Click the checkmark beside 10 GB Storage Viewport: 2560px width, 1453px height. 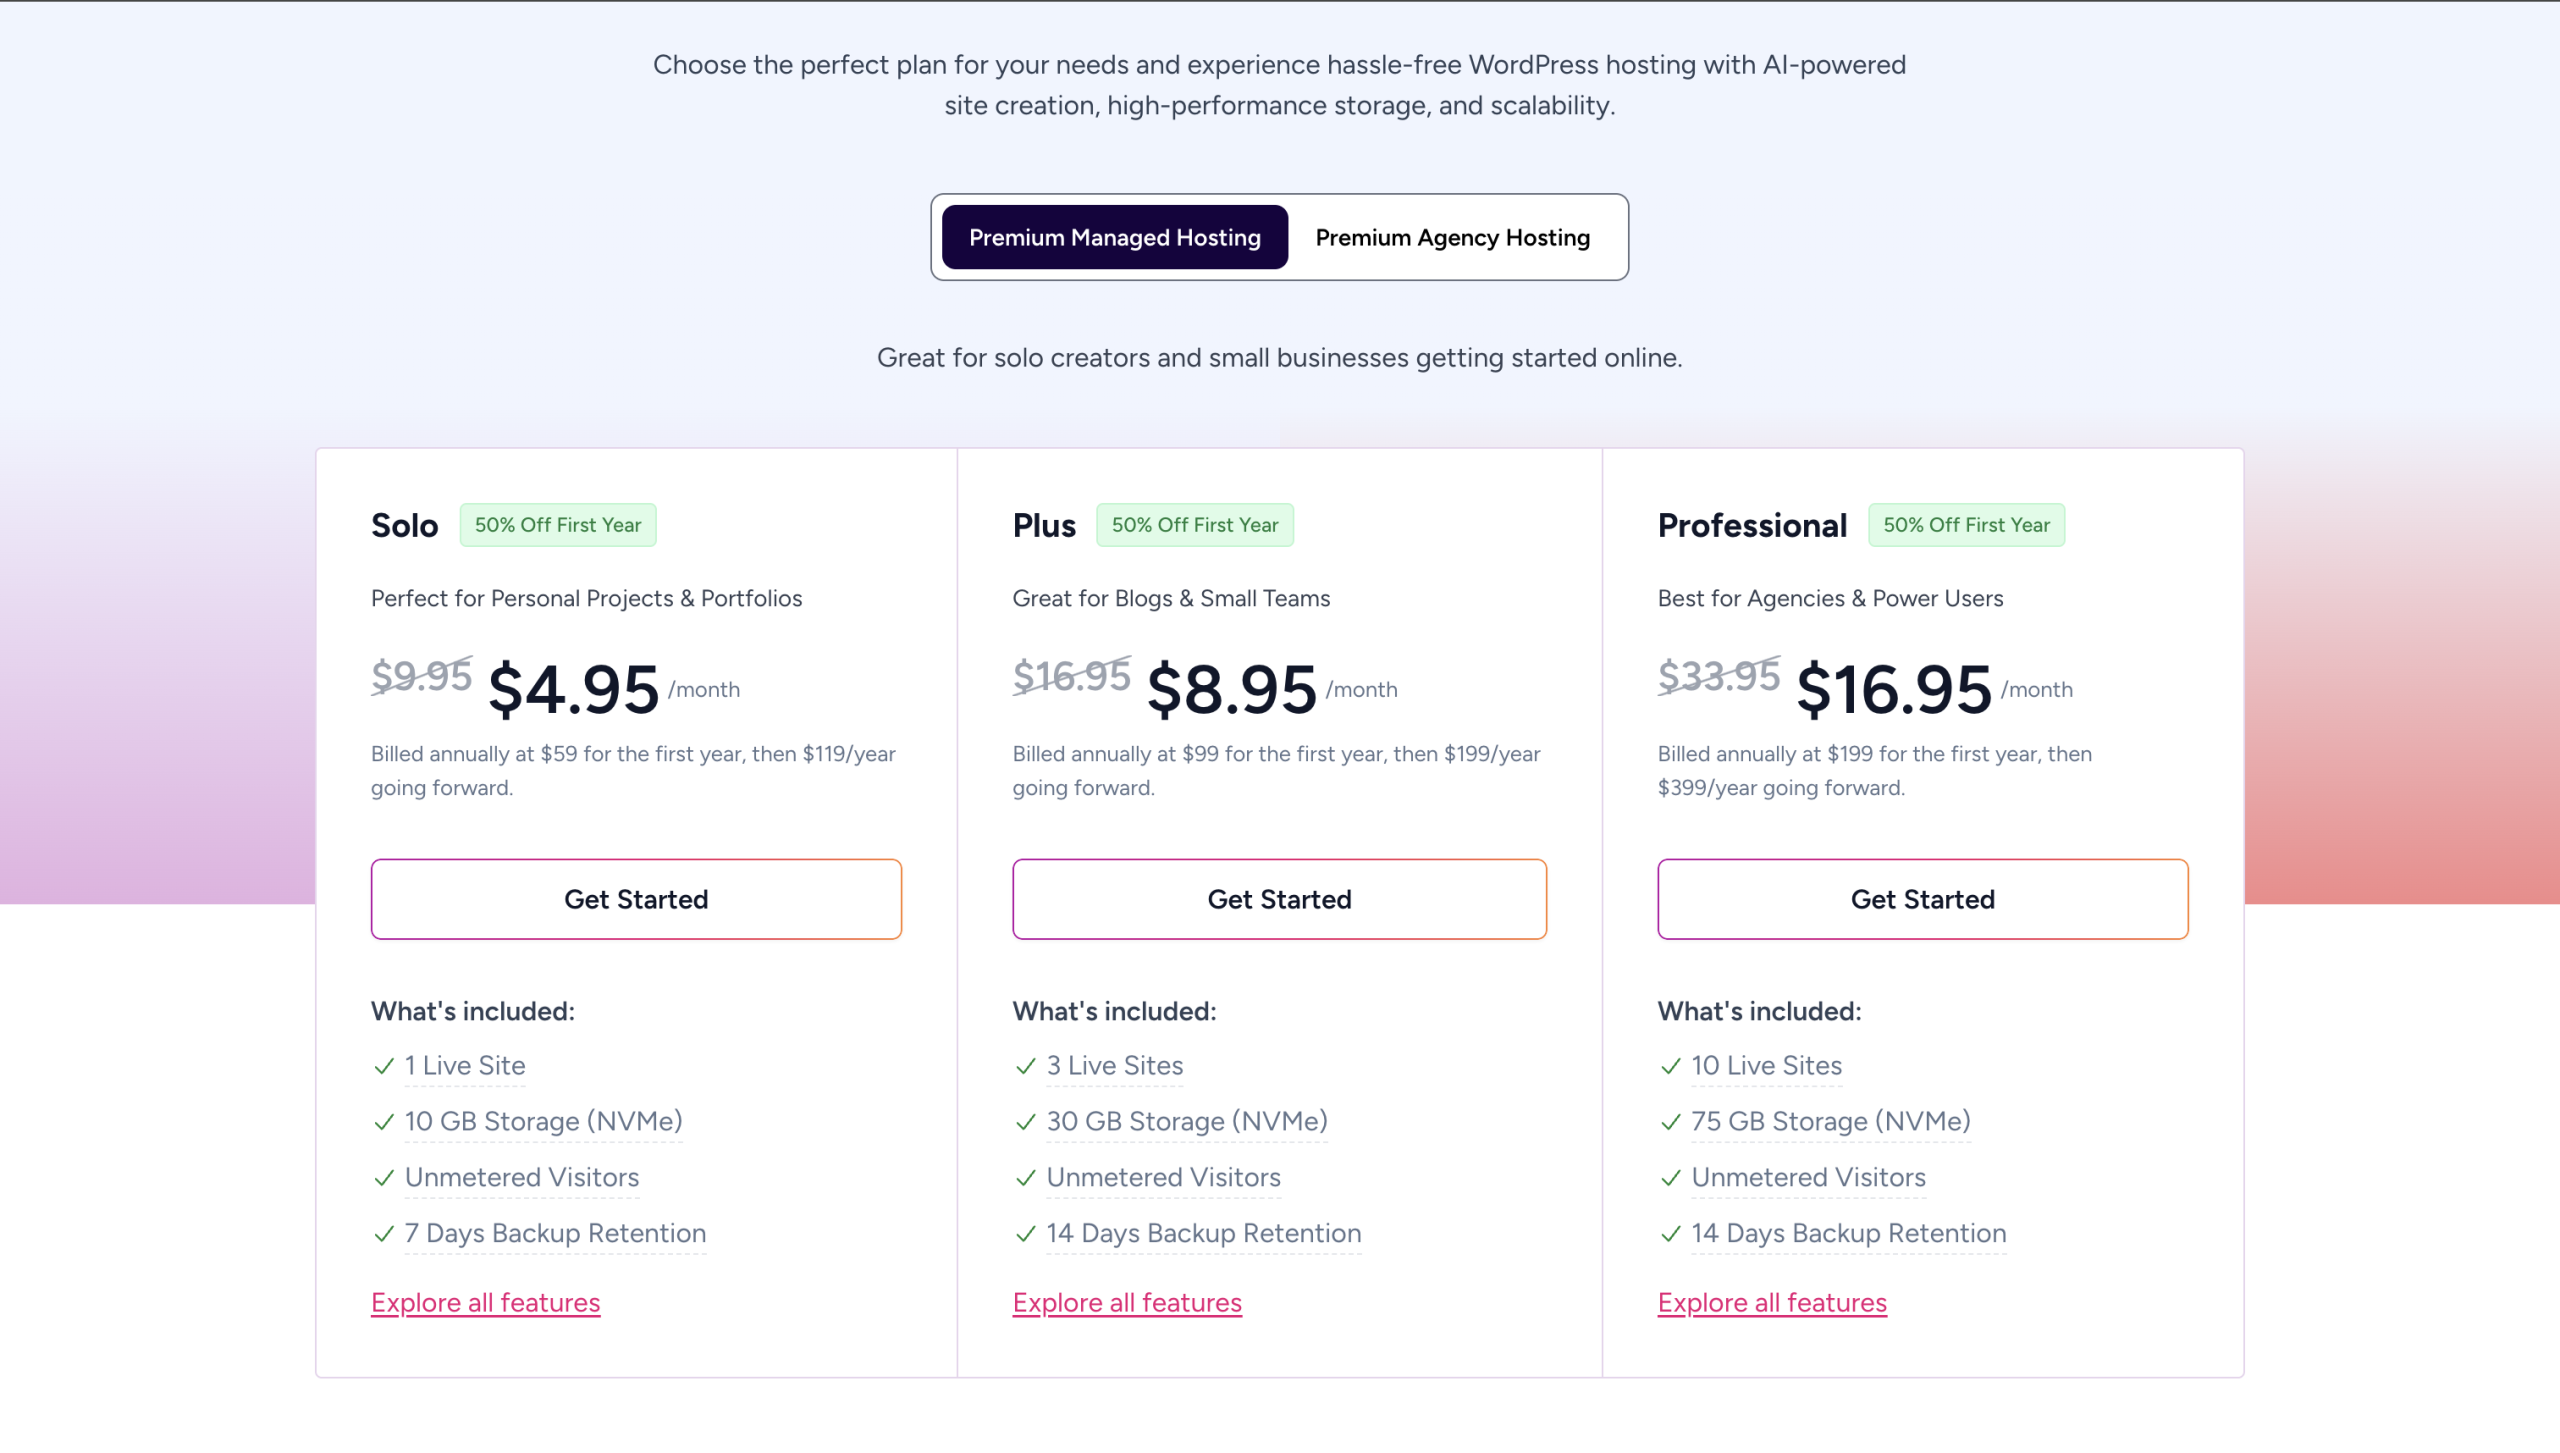coord(384,1122)
